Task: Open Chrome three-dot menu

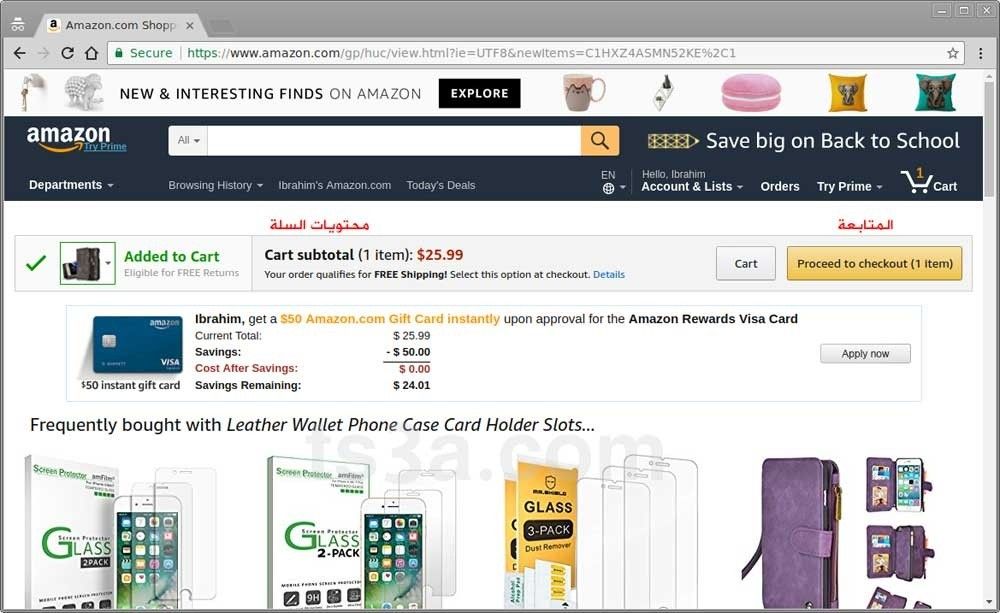Action: pos(981,53)
